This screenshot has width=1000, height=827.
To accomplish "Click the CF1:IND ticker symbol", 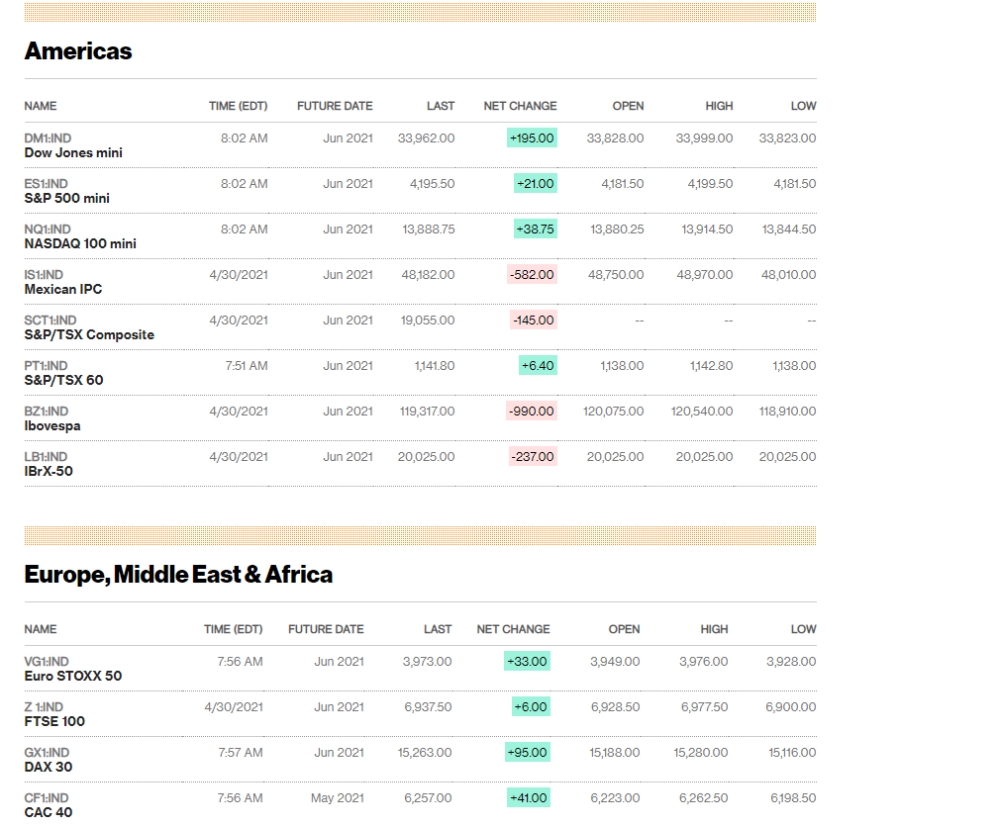I will point(46,798).
